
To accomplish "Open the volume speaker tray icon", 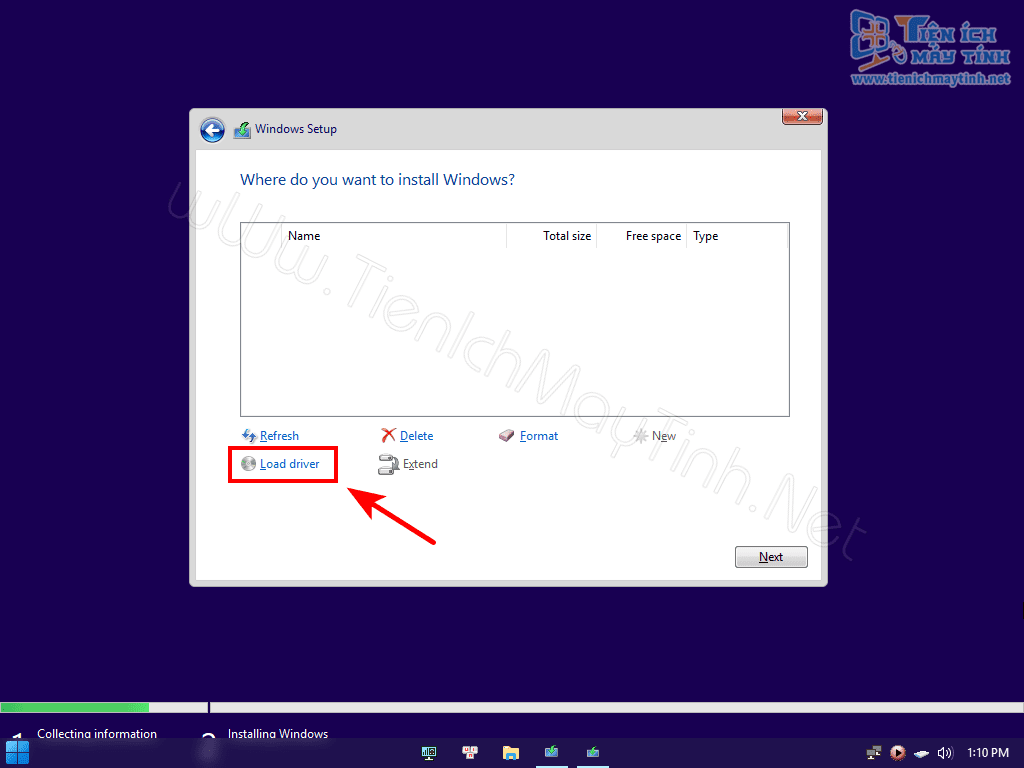I will pos(945,753).
